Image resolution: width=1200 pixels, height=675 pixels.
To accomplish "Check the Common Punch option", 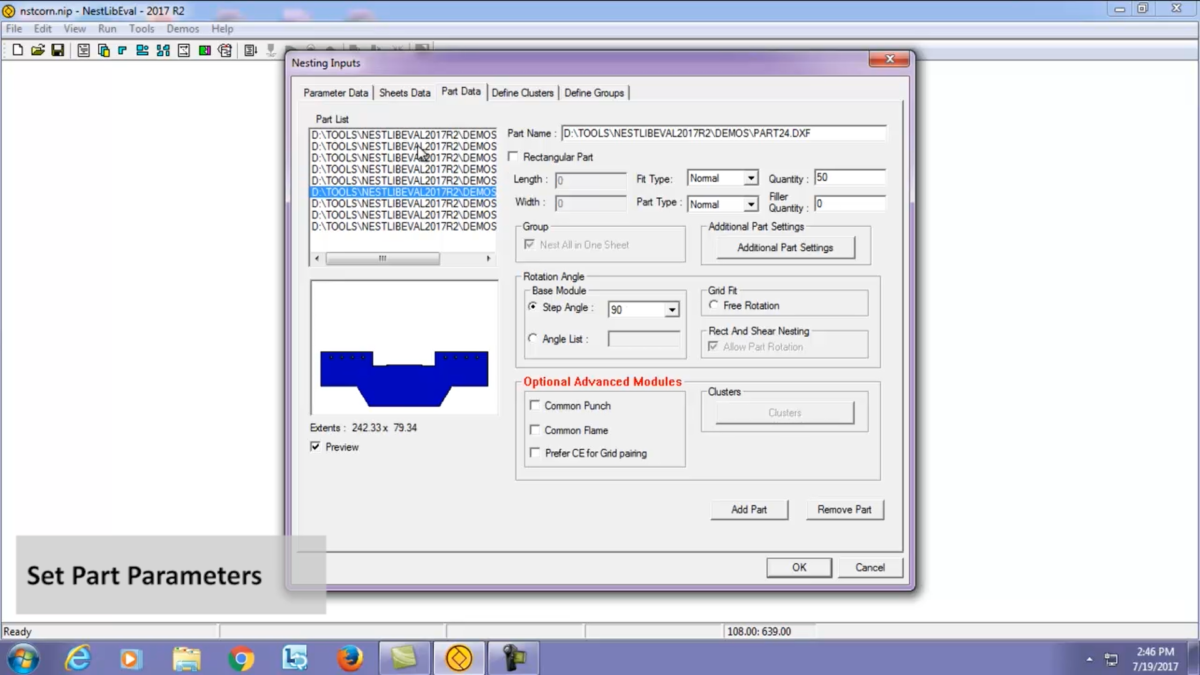I will coord(535,406).
